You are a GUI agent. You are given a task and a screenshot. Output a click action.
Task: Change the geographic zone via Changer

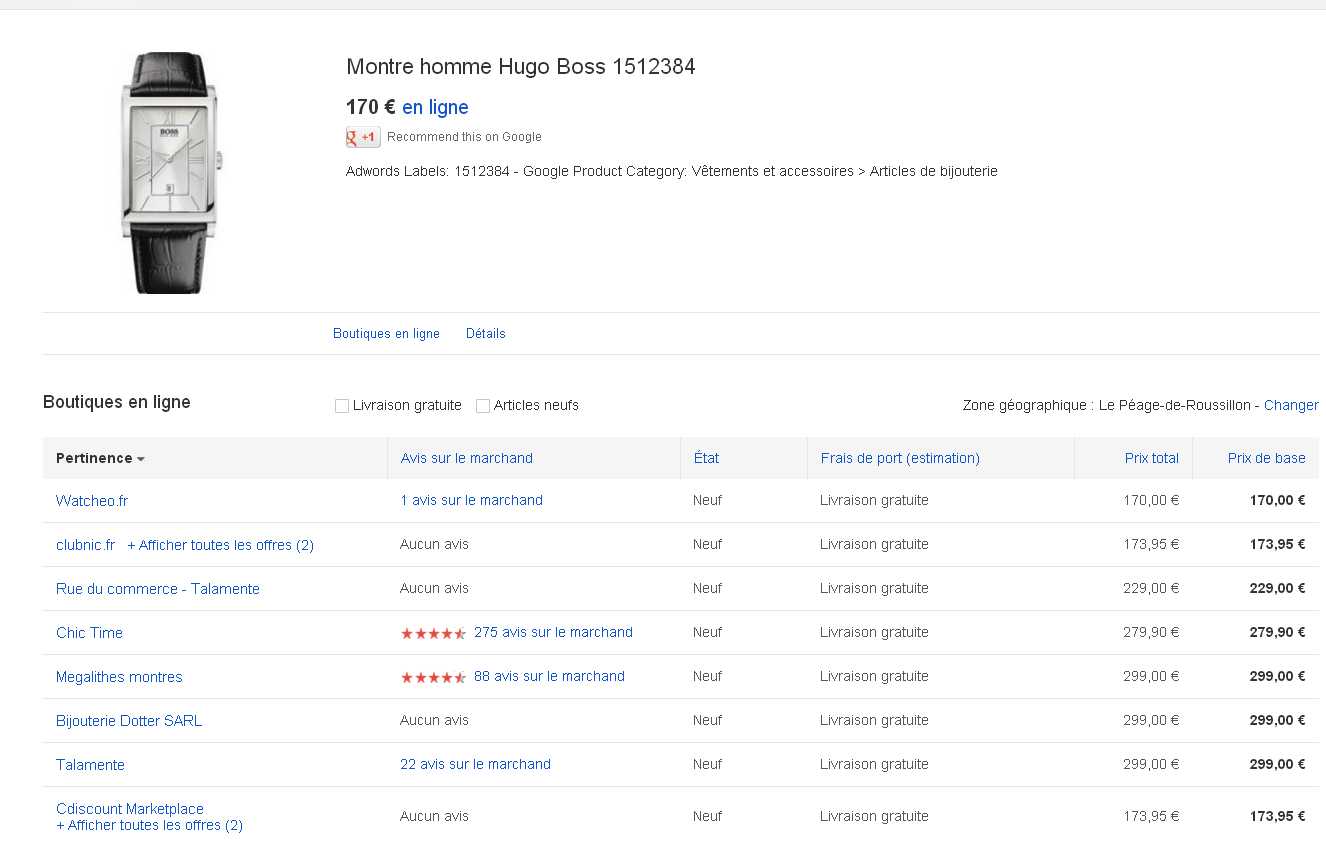[1290, 405]
